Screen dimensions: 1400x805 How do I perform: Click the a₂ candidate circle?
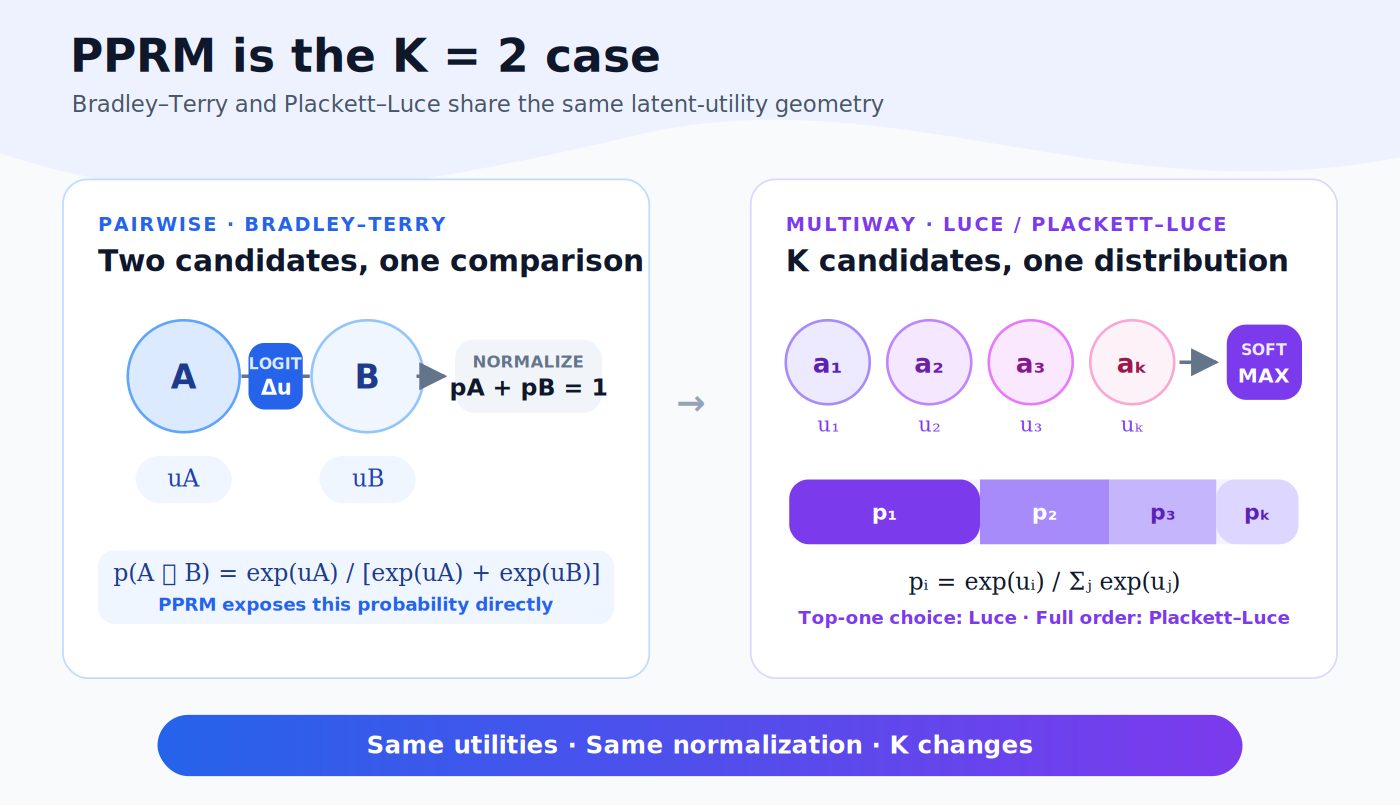pyautogui.click(x=929, y=362)
